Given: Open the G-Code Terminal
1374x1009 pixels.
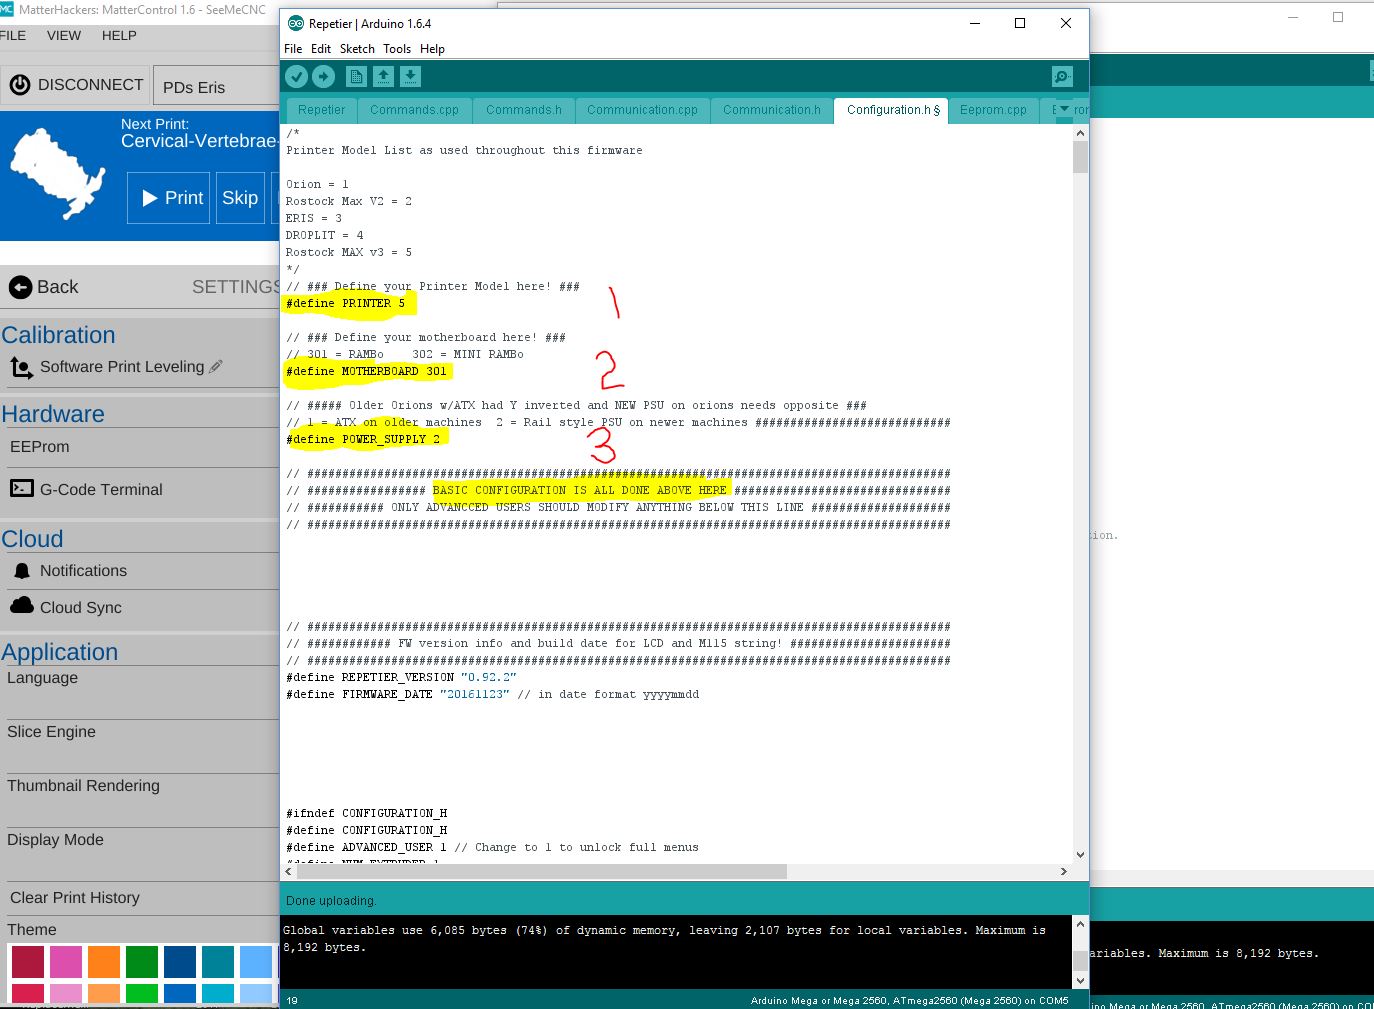Looking at the screenshot, I should [100, 489].
